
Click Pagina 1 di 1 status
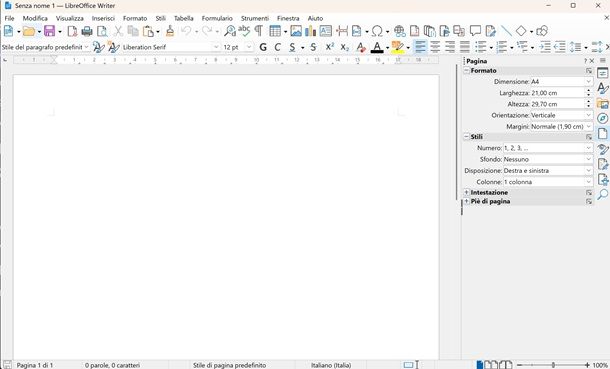[35, 365]
